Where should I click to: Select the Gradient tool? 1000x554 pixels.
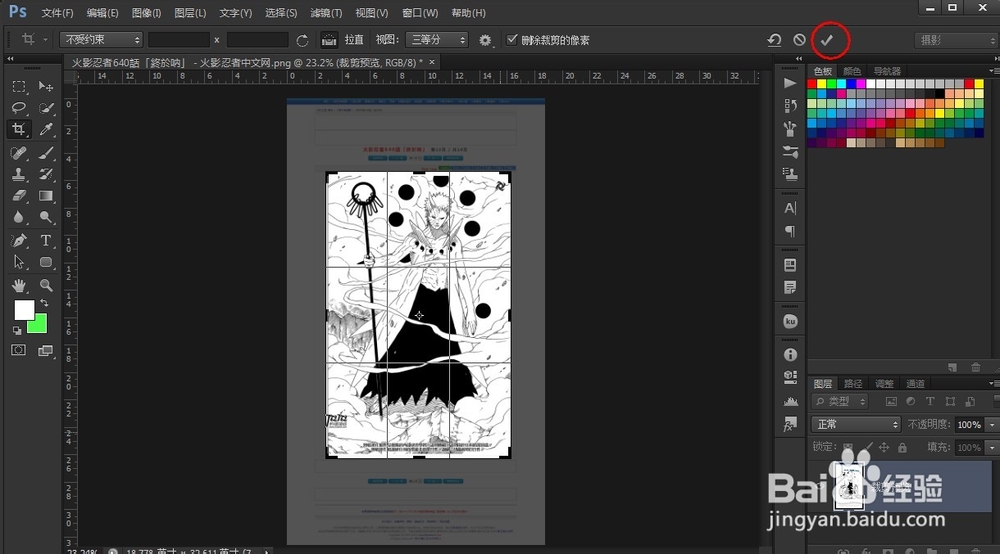click(45, 196)
